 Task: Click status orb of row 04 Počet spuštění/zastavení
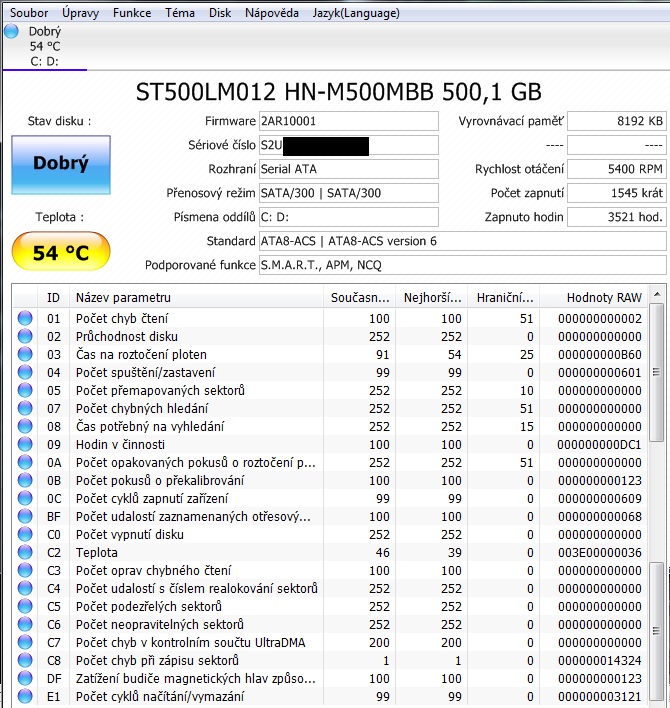pos(25,372)
